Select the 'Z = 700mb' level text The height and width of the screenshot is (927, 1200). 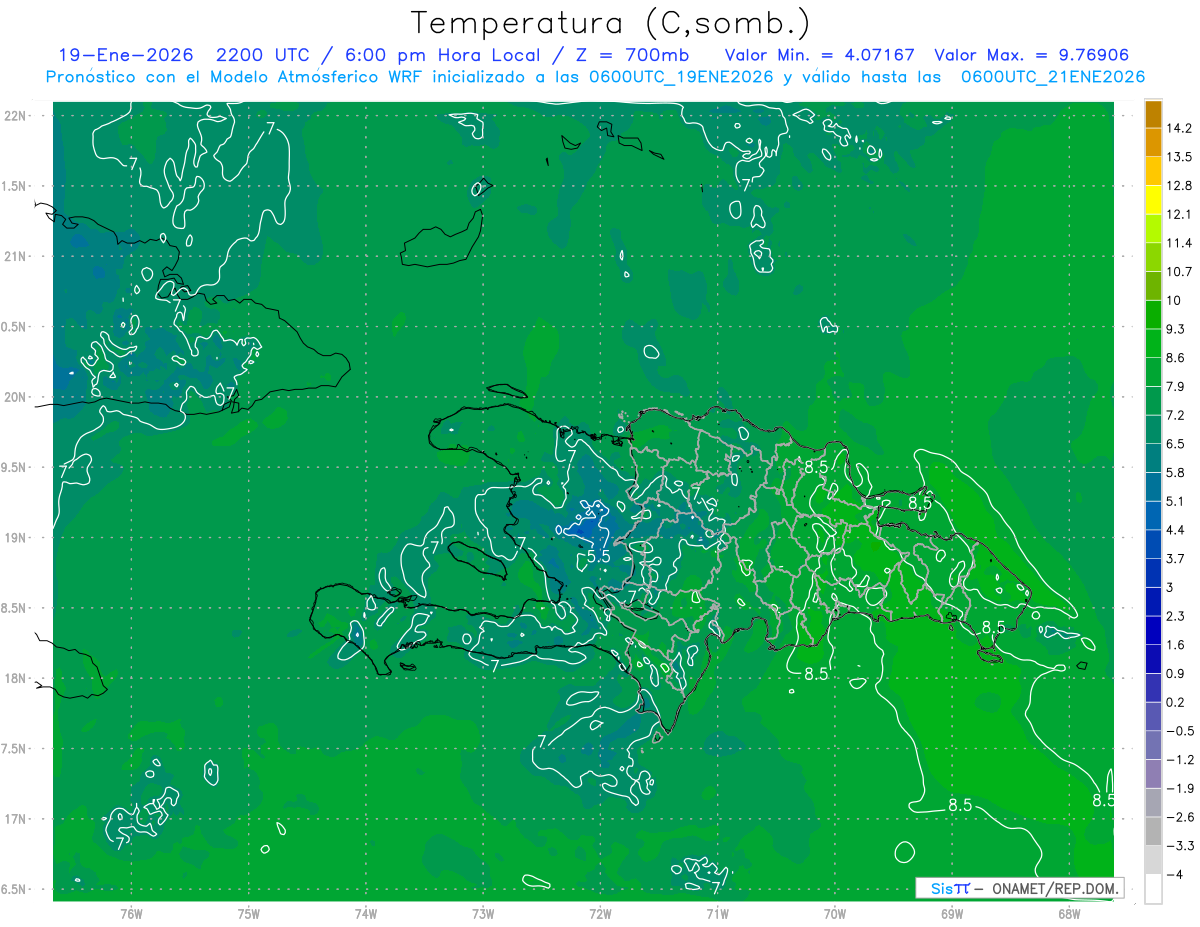pos(632,55)
